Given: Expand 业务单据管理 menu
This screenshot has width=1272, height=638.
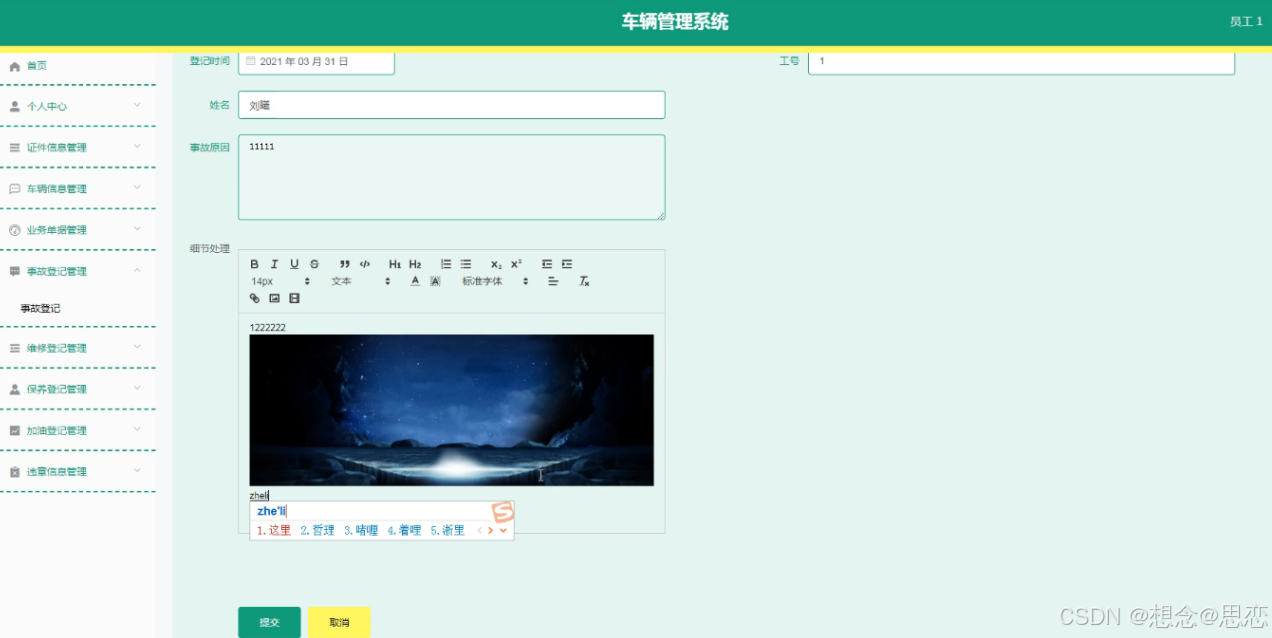Looking at the screenshot, I should (78, 229).
